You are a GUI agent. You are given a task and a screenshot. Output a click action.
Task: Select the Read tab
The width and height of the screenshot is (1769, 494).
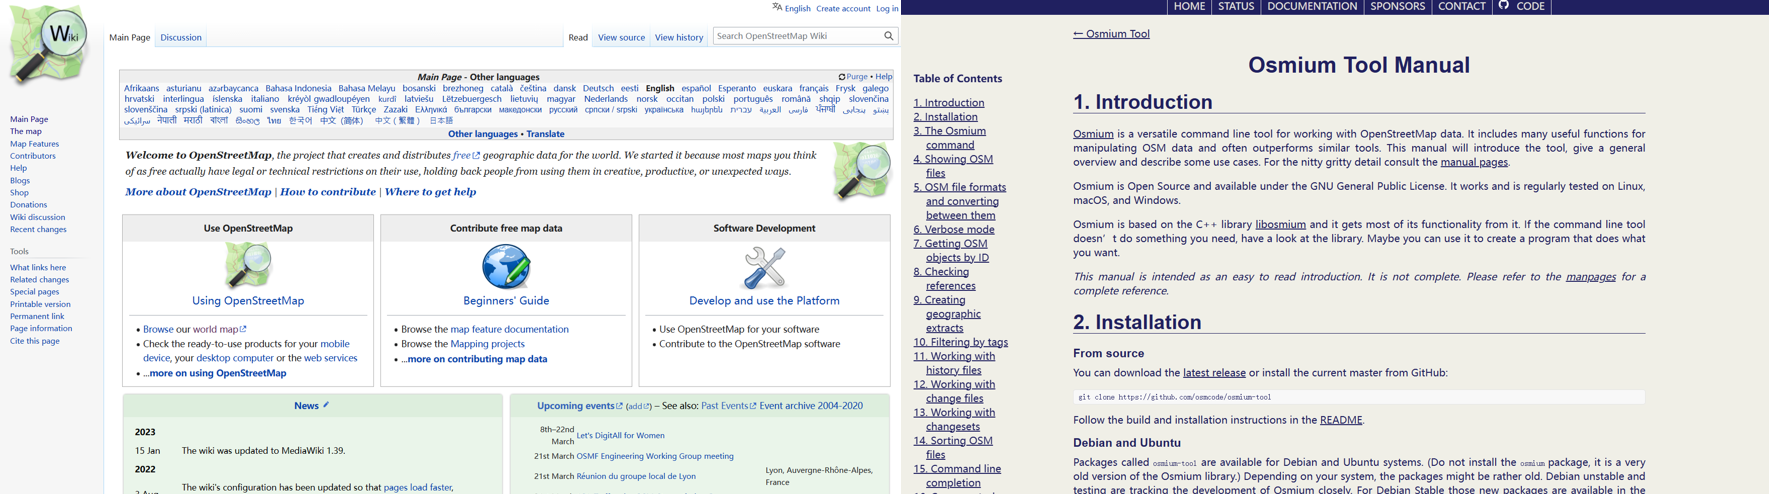[578, 38]
